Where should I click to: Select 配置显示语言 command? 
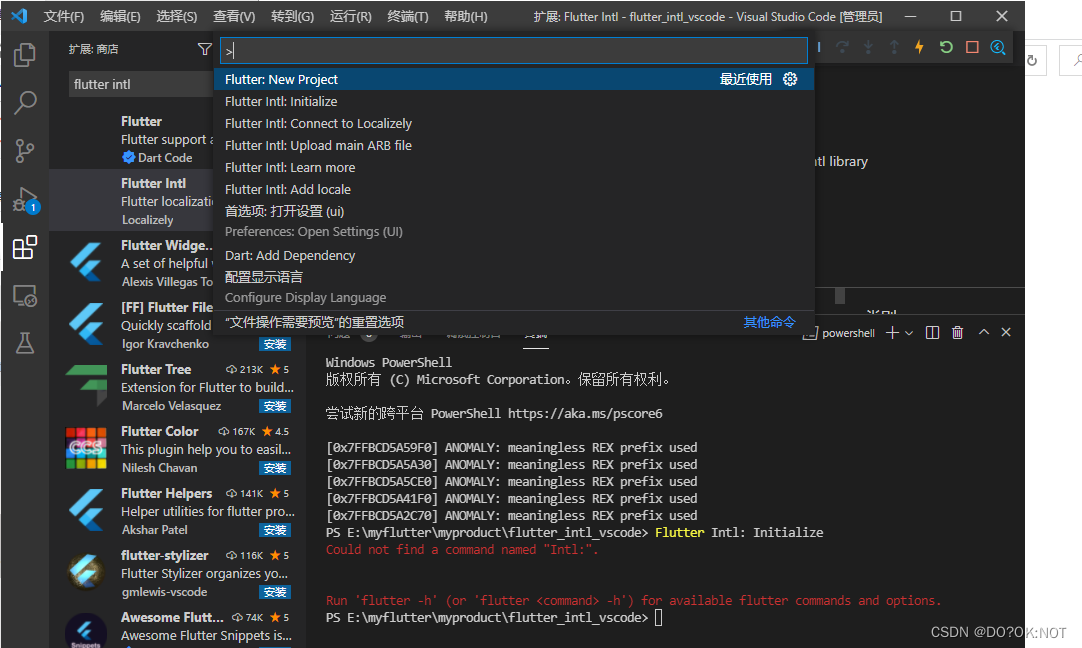(514, 287)
